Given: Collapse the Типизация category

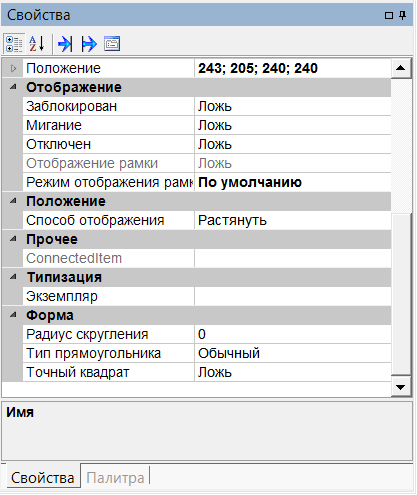Looking at the screenshot, I should coord(13,277).
